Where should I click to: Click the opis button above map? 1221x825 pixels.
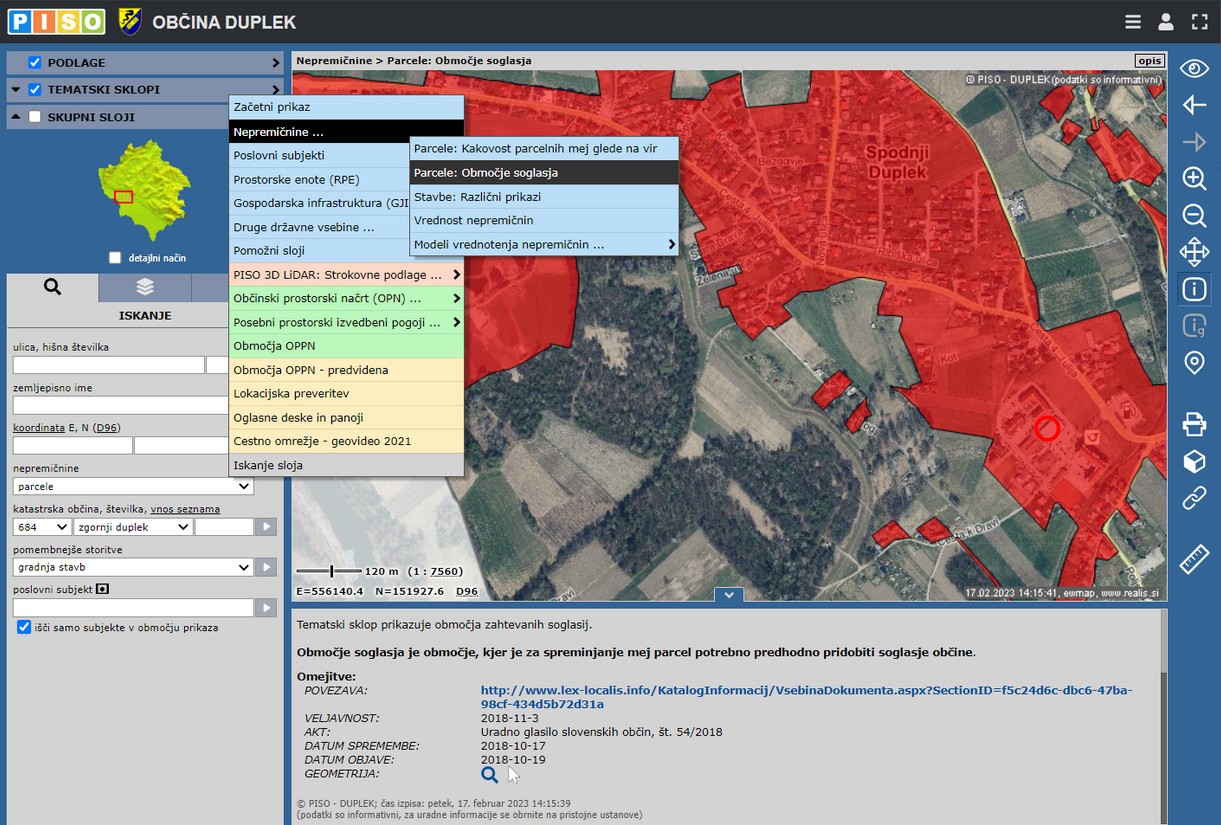1149,60
